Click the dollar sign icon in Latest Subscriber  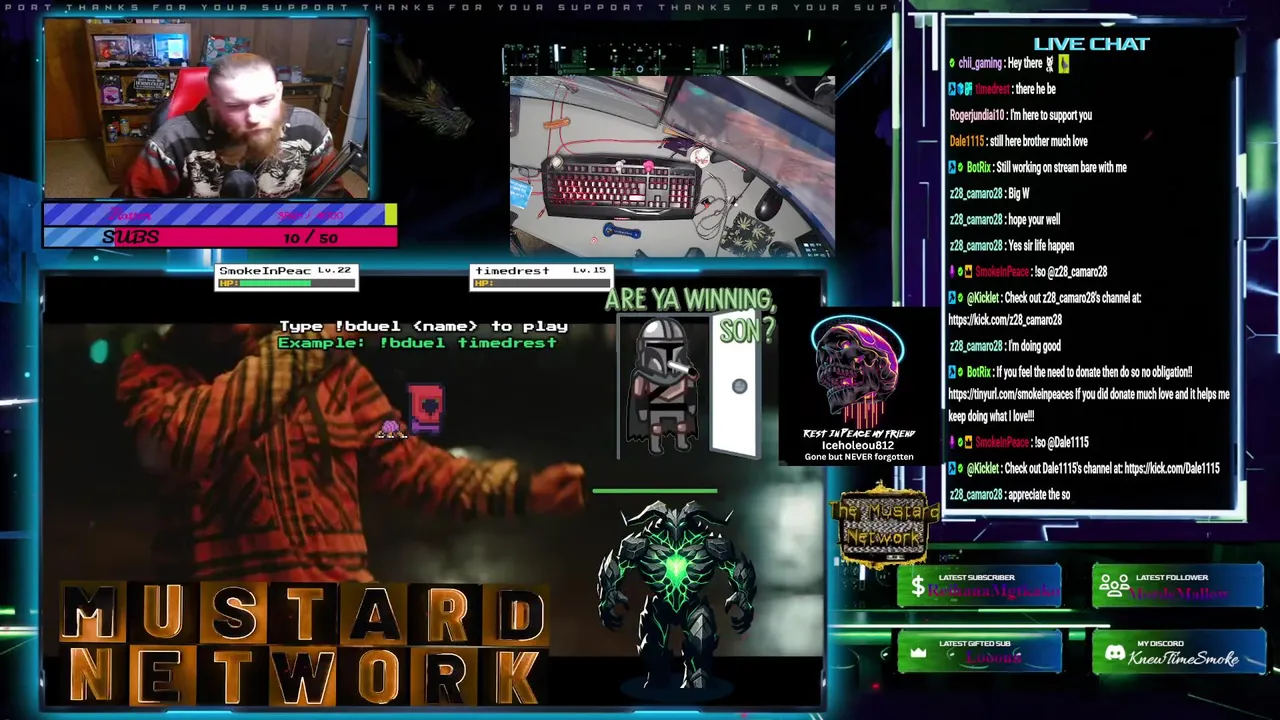pyautogui.click(x=917, y=587)
